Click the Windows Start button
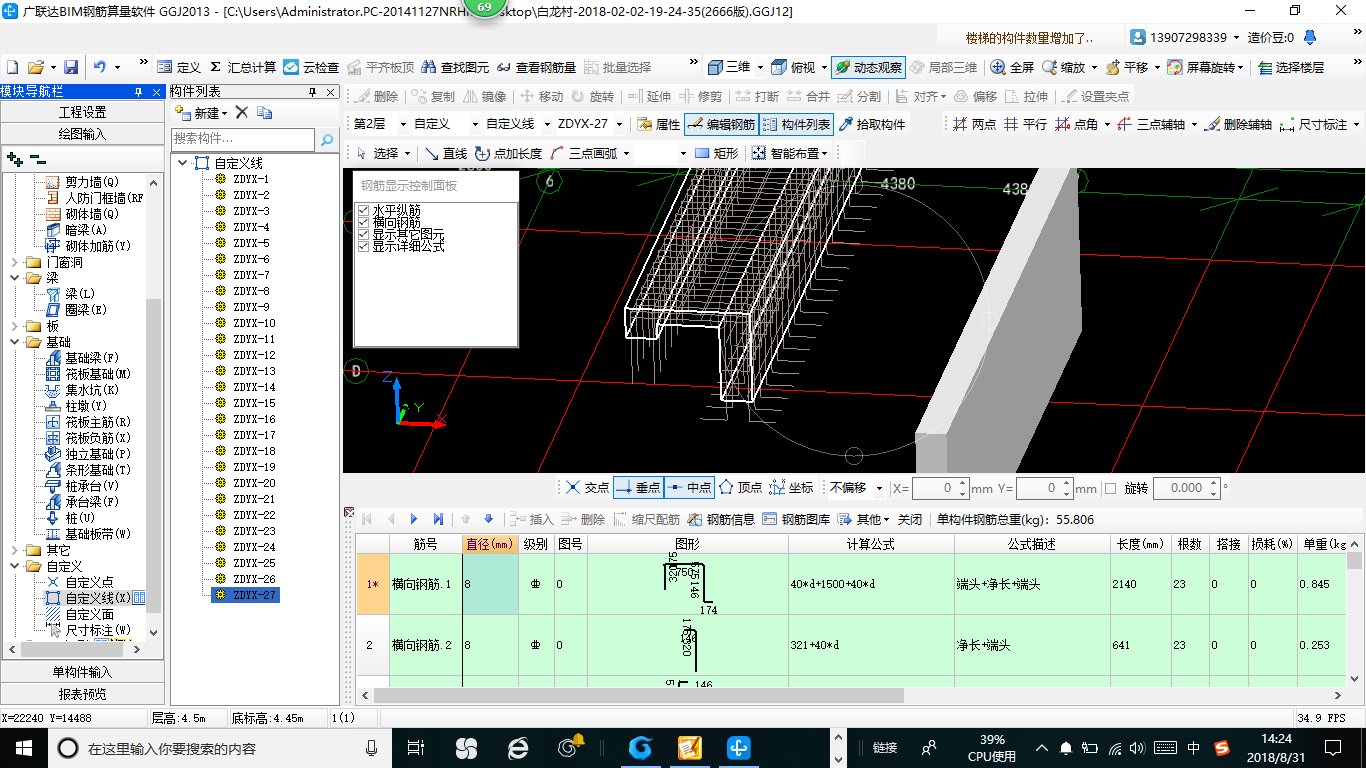Screen dimensions: 1366x768 pos(22,747)
